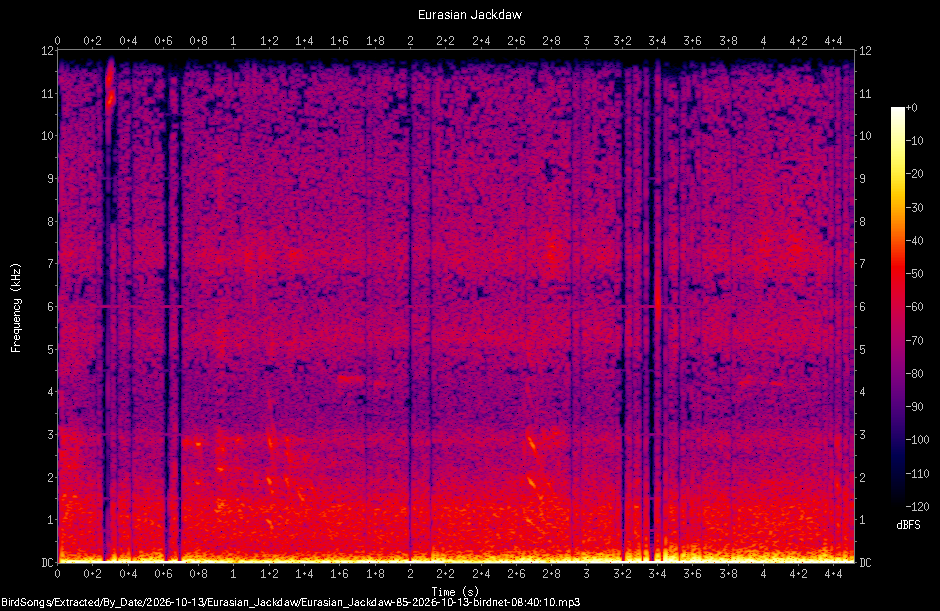Click the "-10" label on the color scale
Viewport: 940px width, 611px height.
click(x=914, y=141)
